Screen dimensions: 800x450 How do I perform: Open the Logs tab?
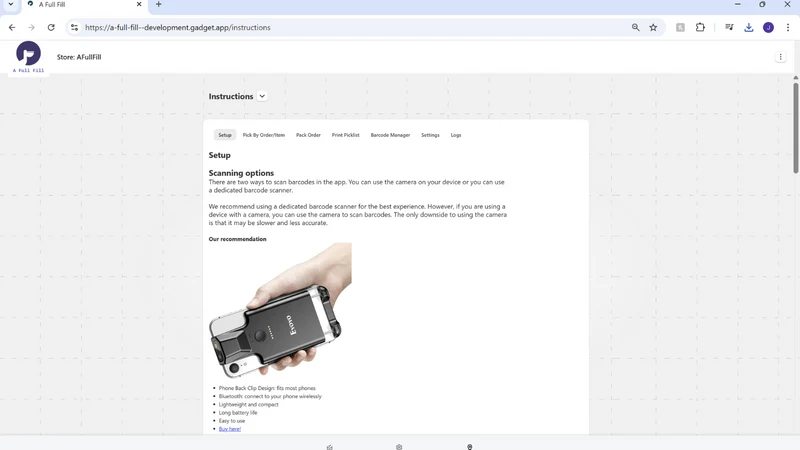click(x=456, y=135)
